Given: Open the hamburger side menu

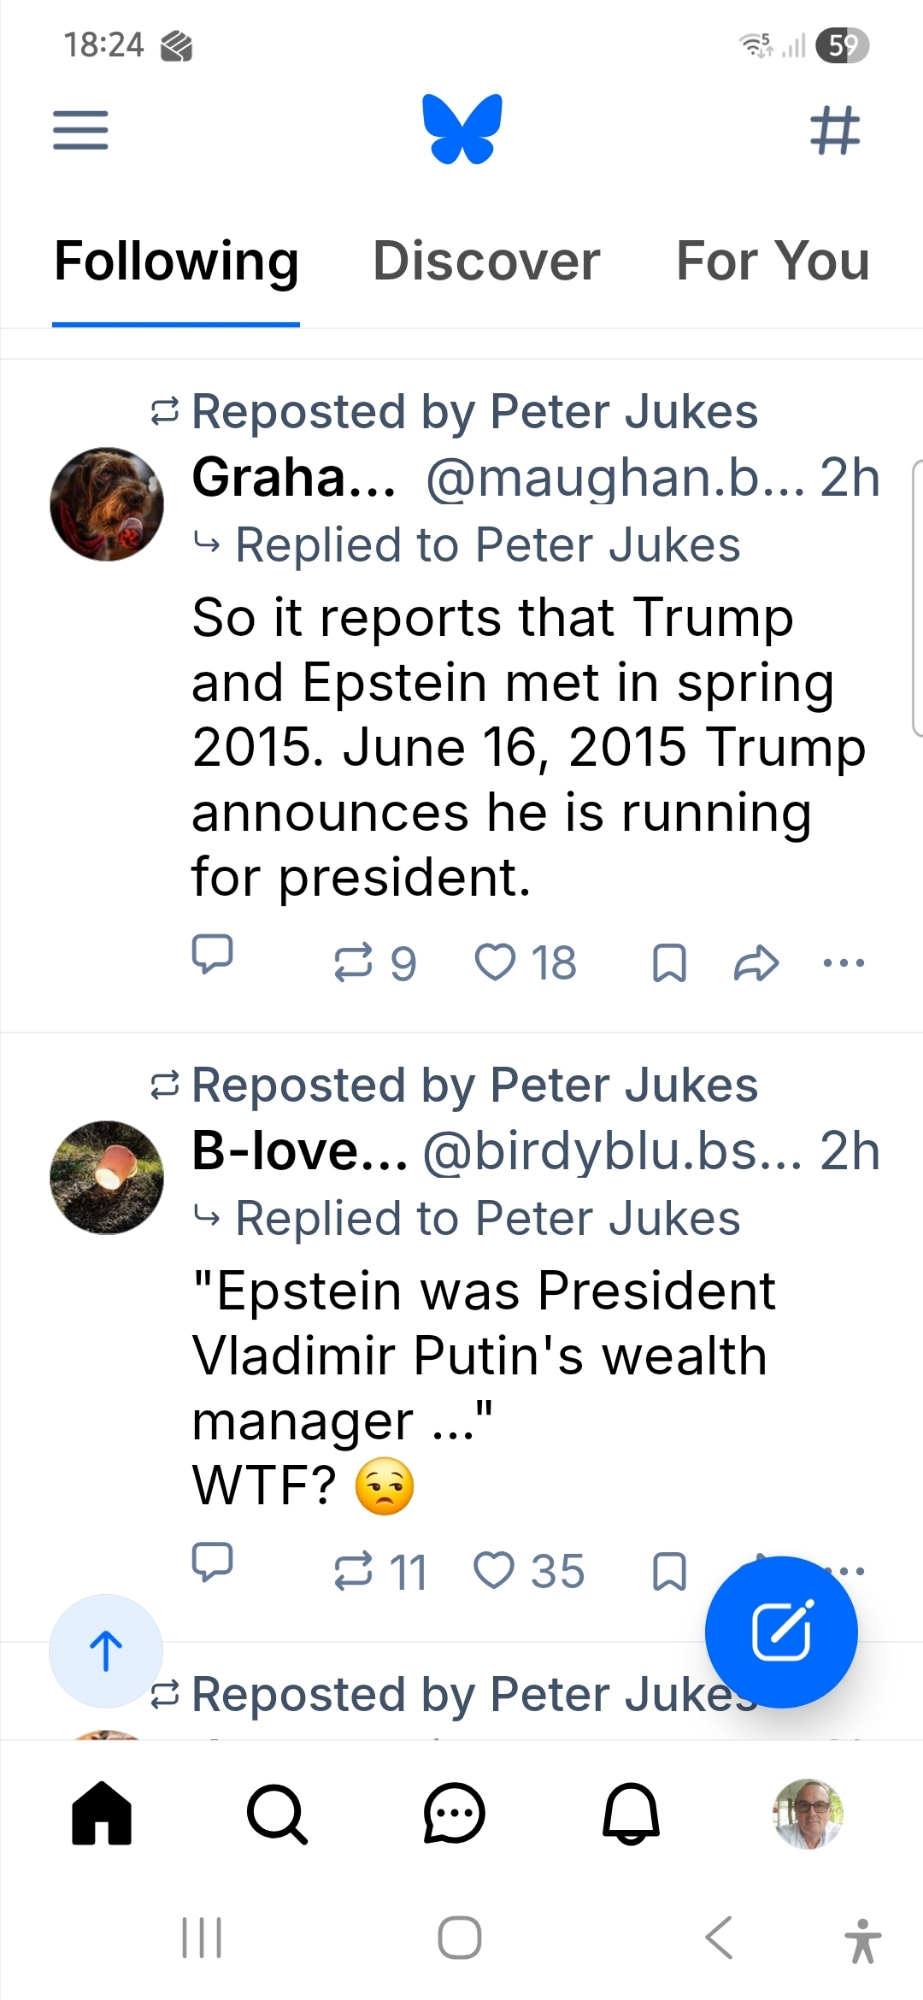Looking at the screenshot, I should [x=80, y=130].
